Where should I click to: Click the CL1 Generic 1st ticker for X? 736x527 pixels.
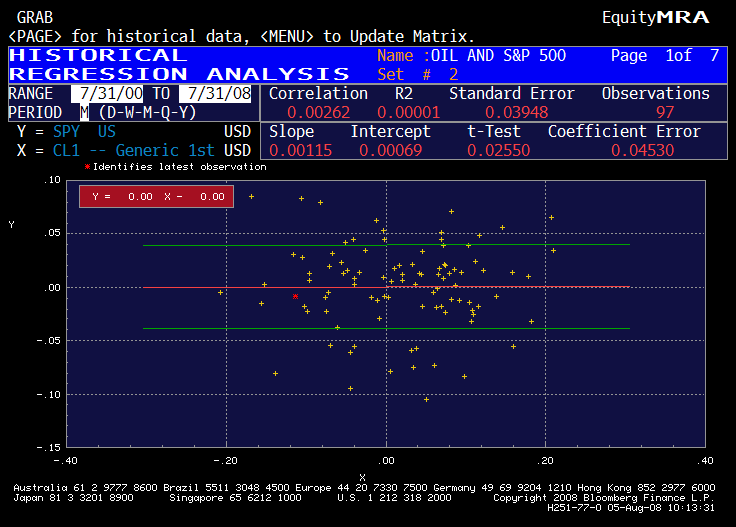tap(133, 150)
